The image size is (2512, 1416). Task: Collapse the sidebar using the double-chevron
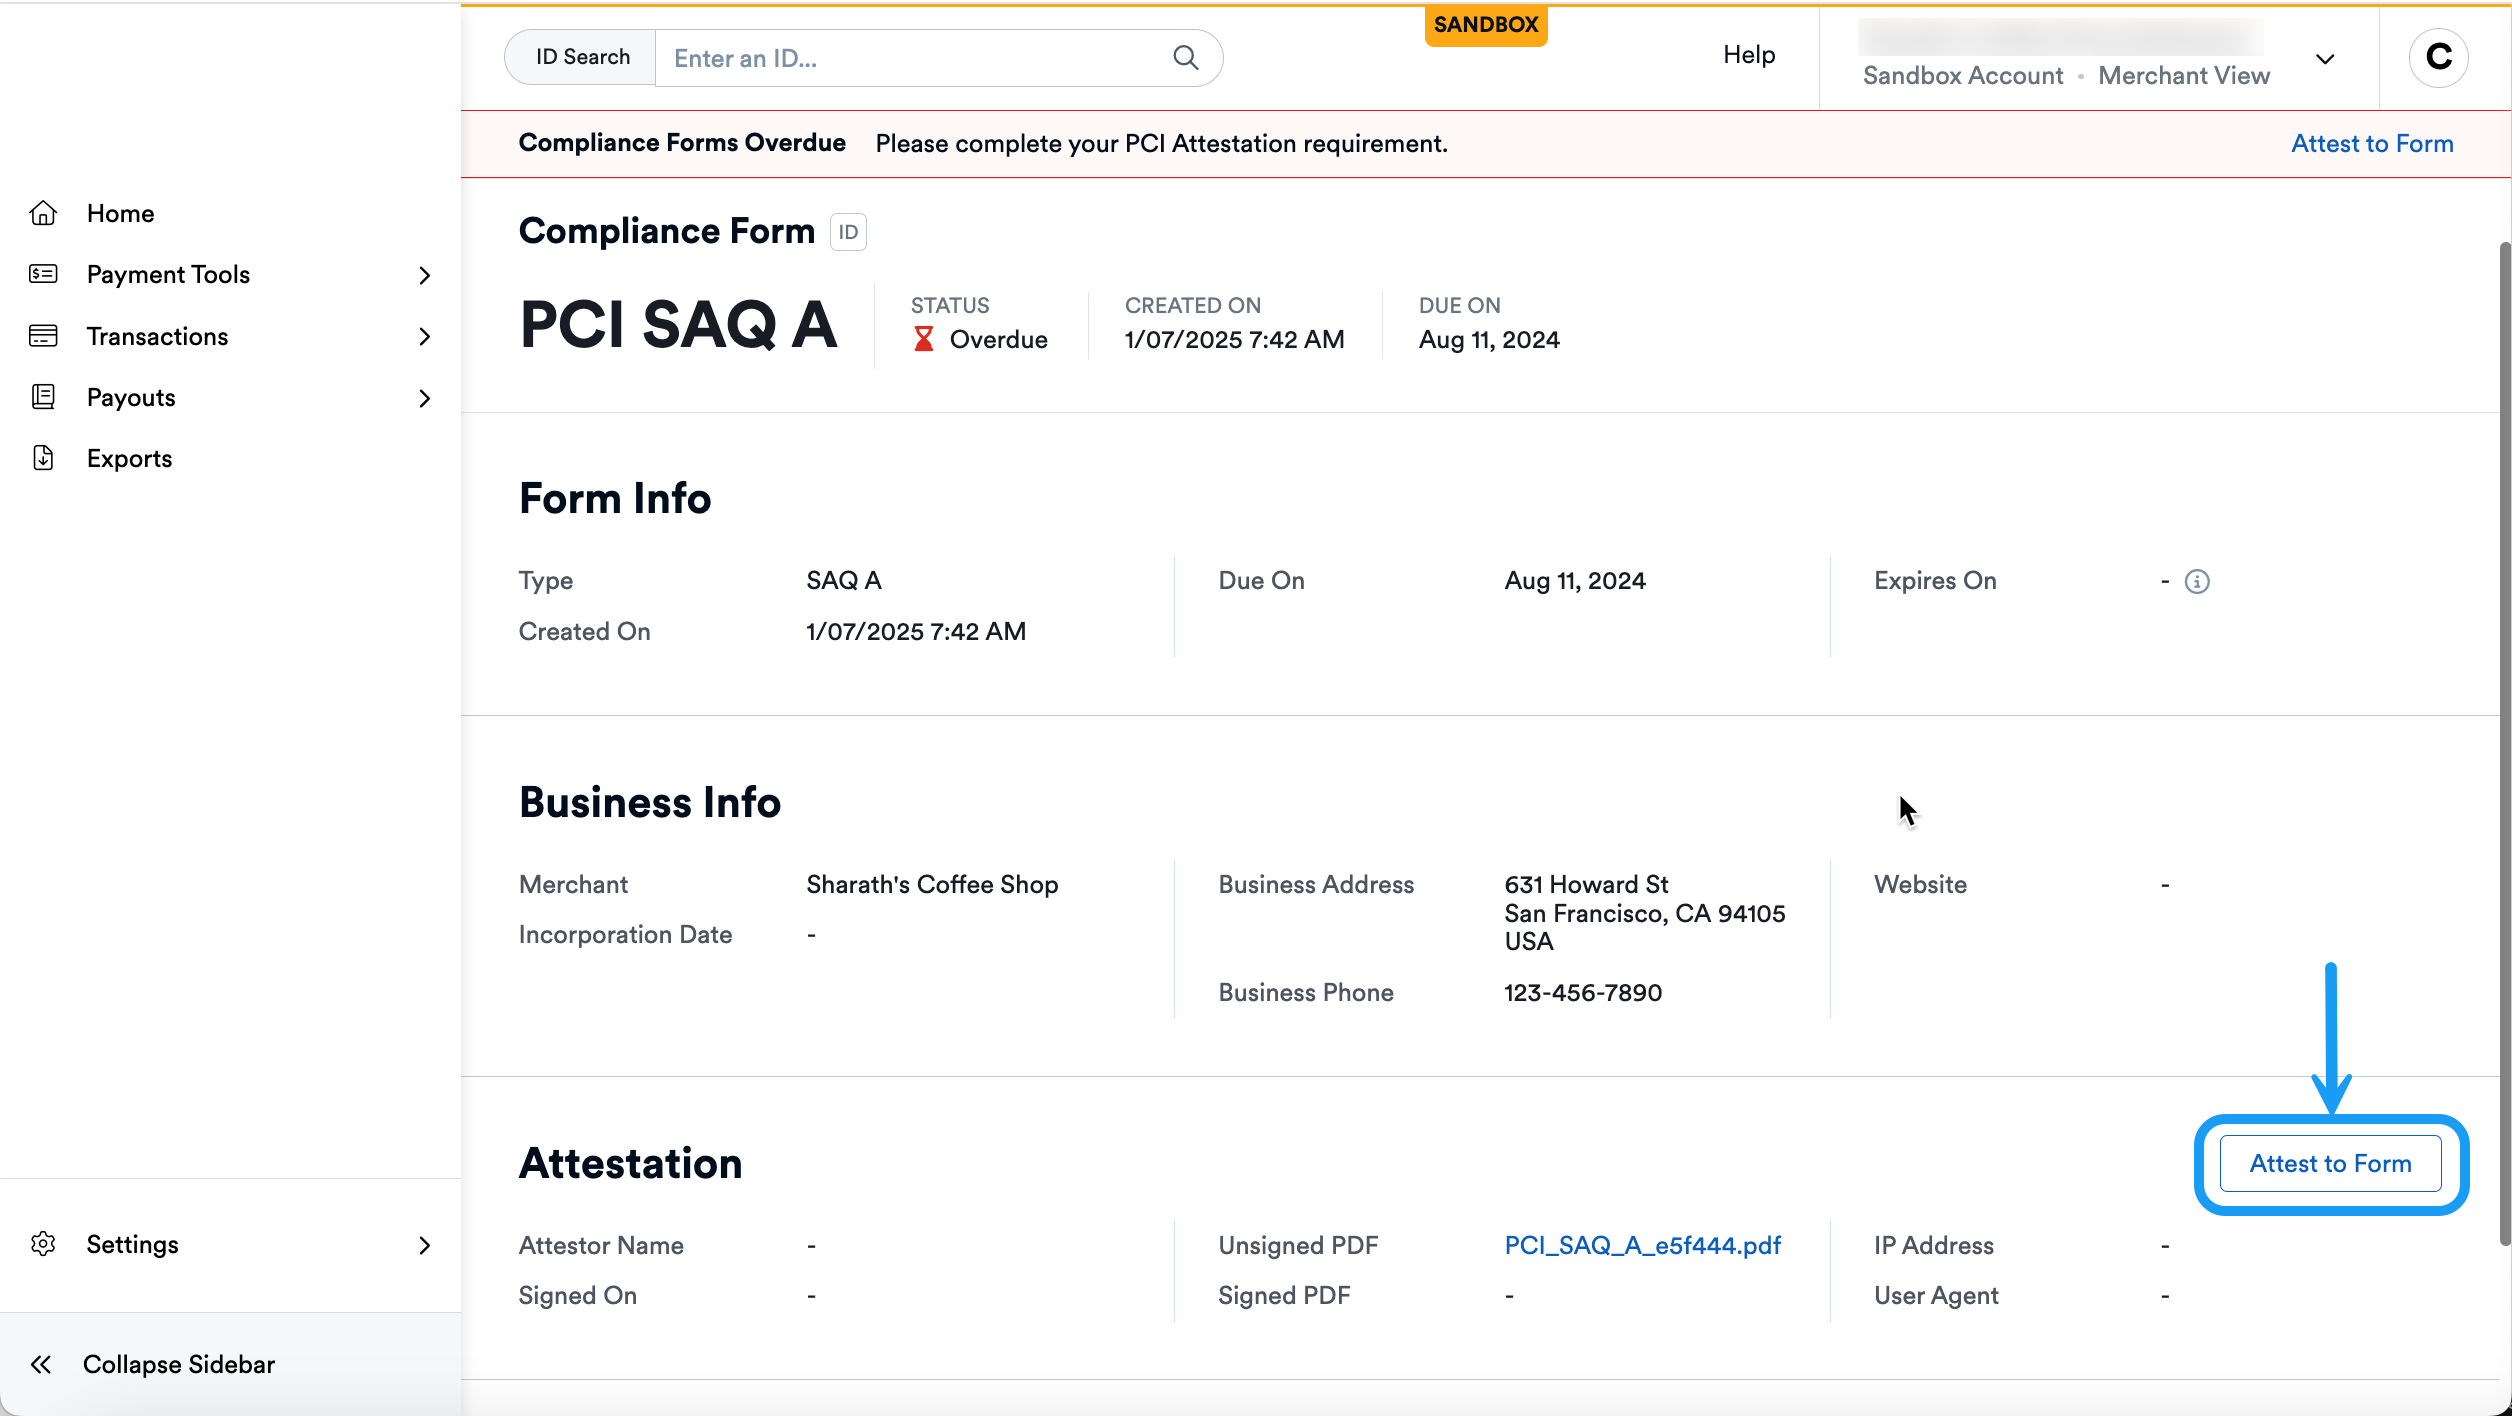click(x=42, y=1364)
